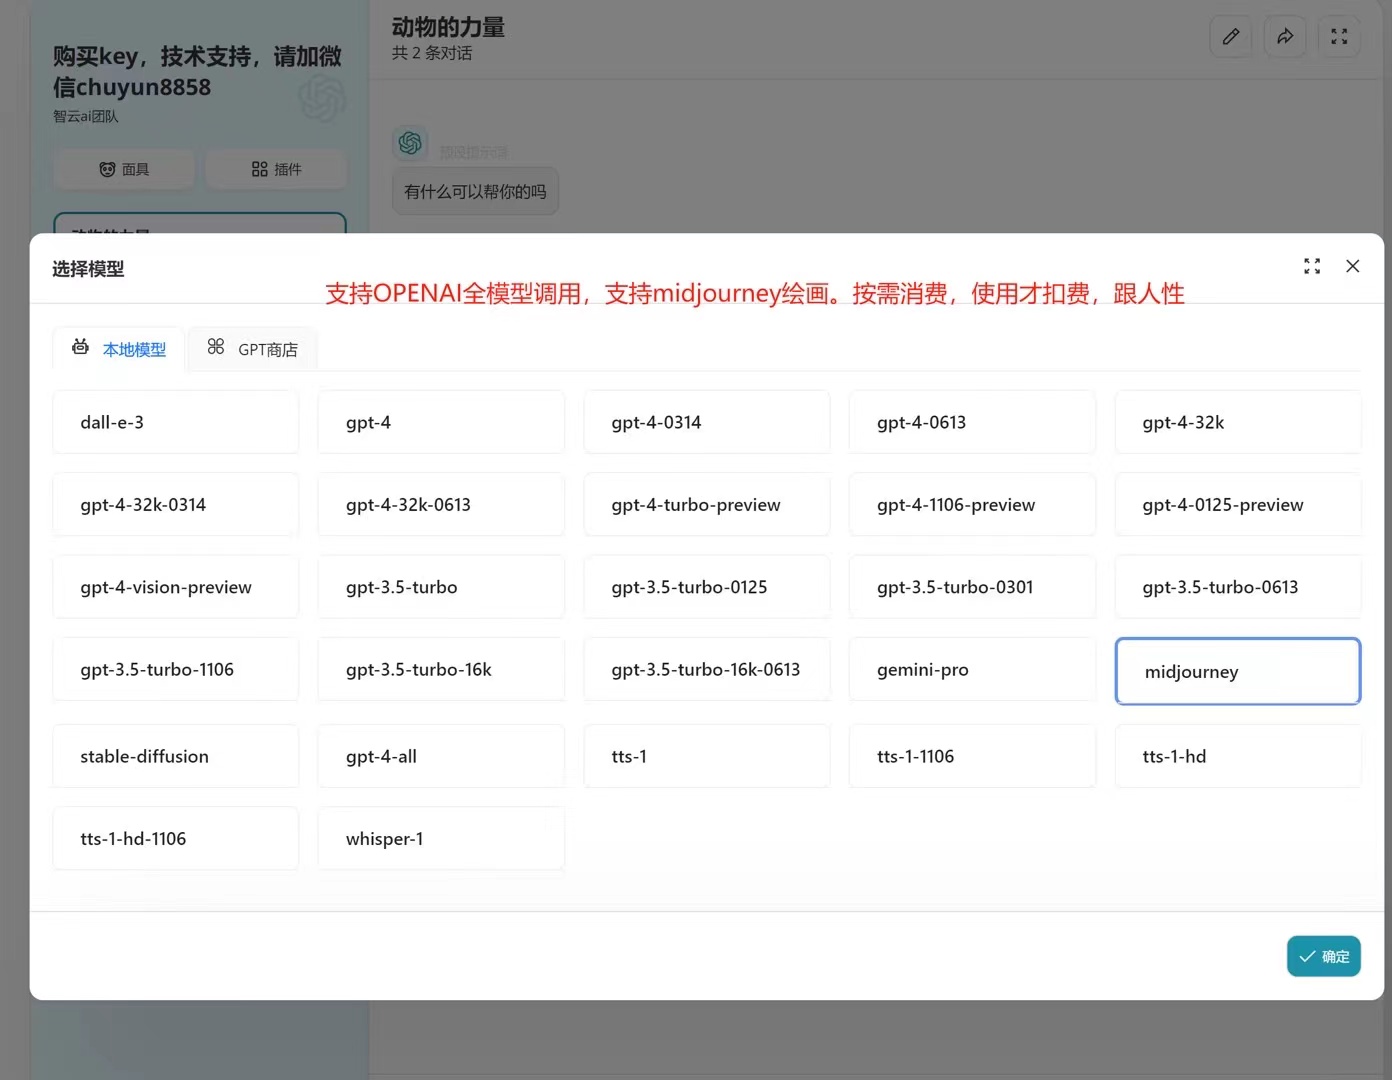The width and height of the screenshot is (1392, 1080).
Task: Close the 选择模型 dialog
Action: pyautogui.click(x=1352, y=266)
